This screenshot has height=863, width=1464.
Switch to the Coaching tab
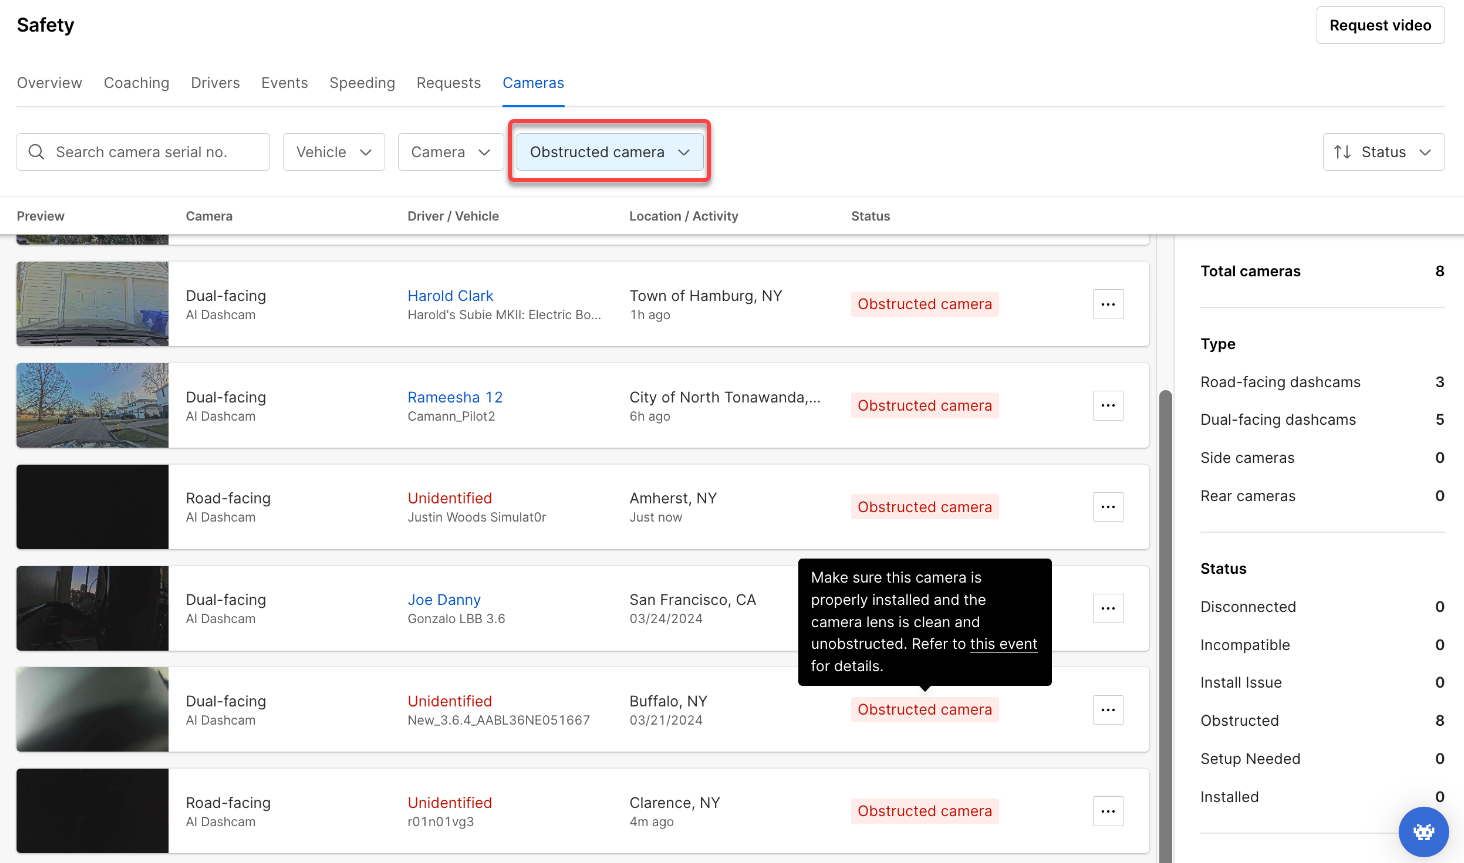(137, 83)
